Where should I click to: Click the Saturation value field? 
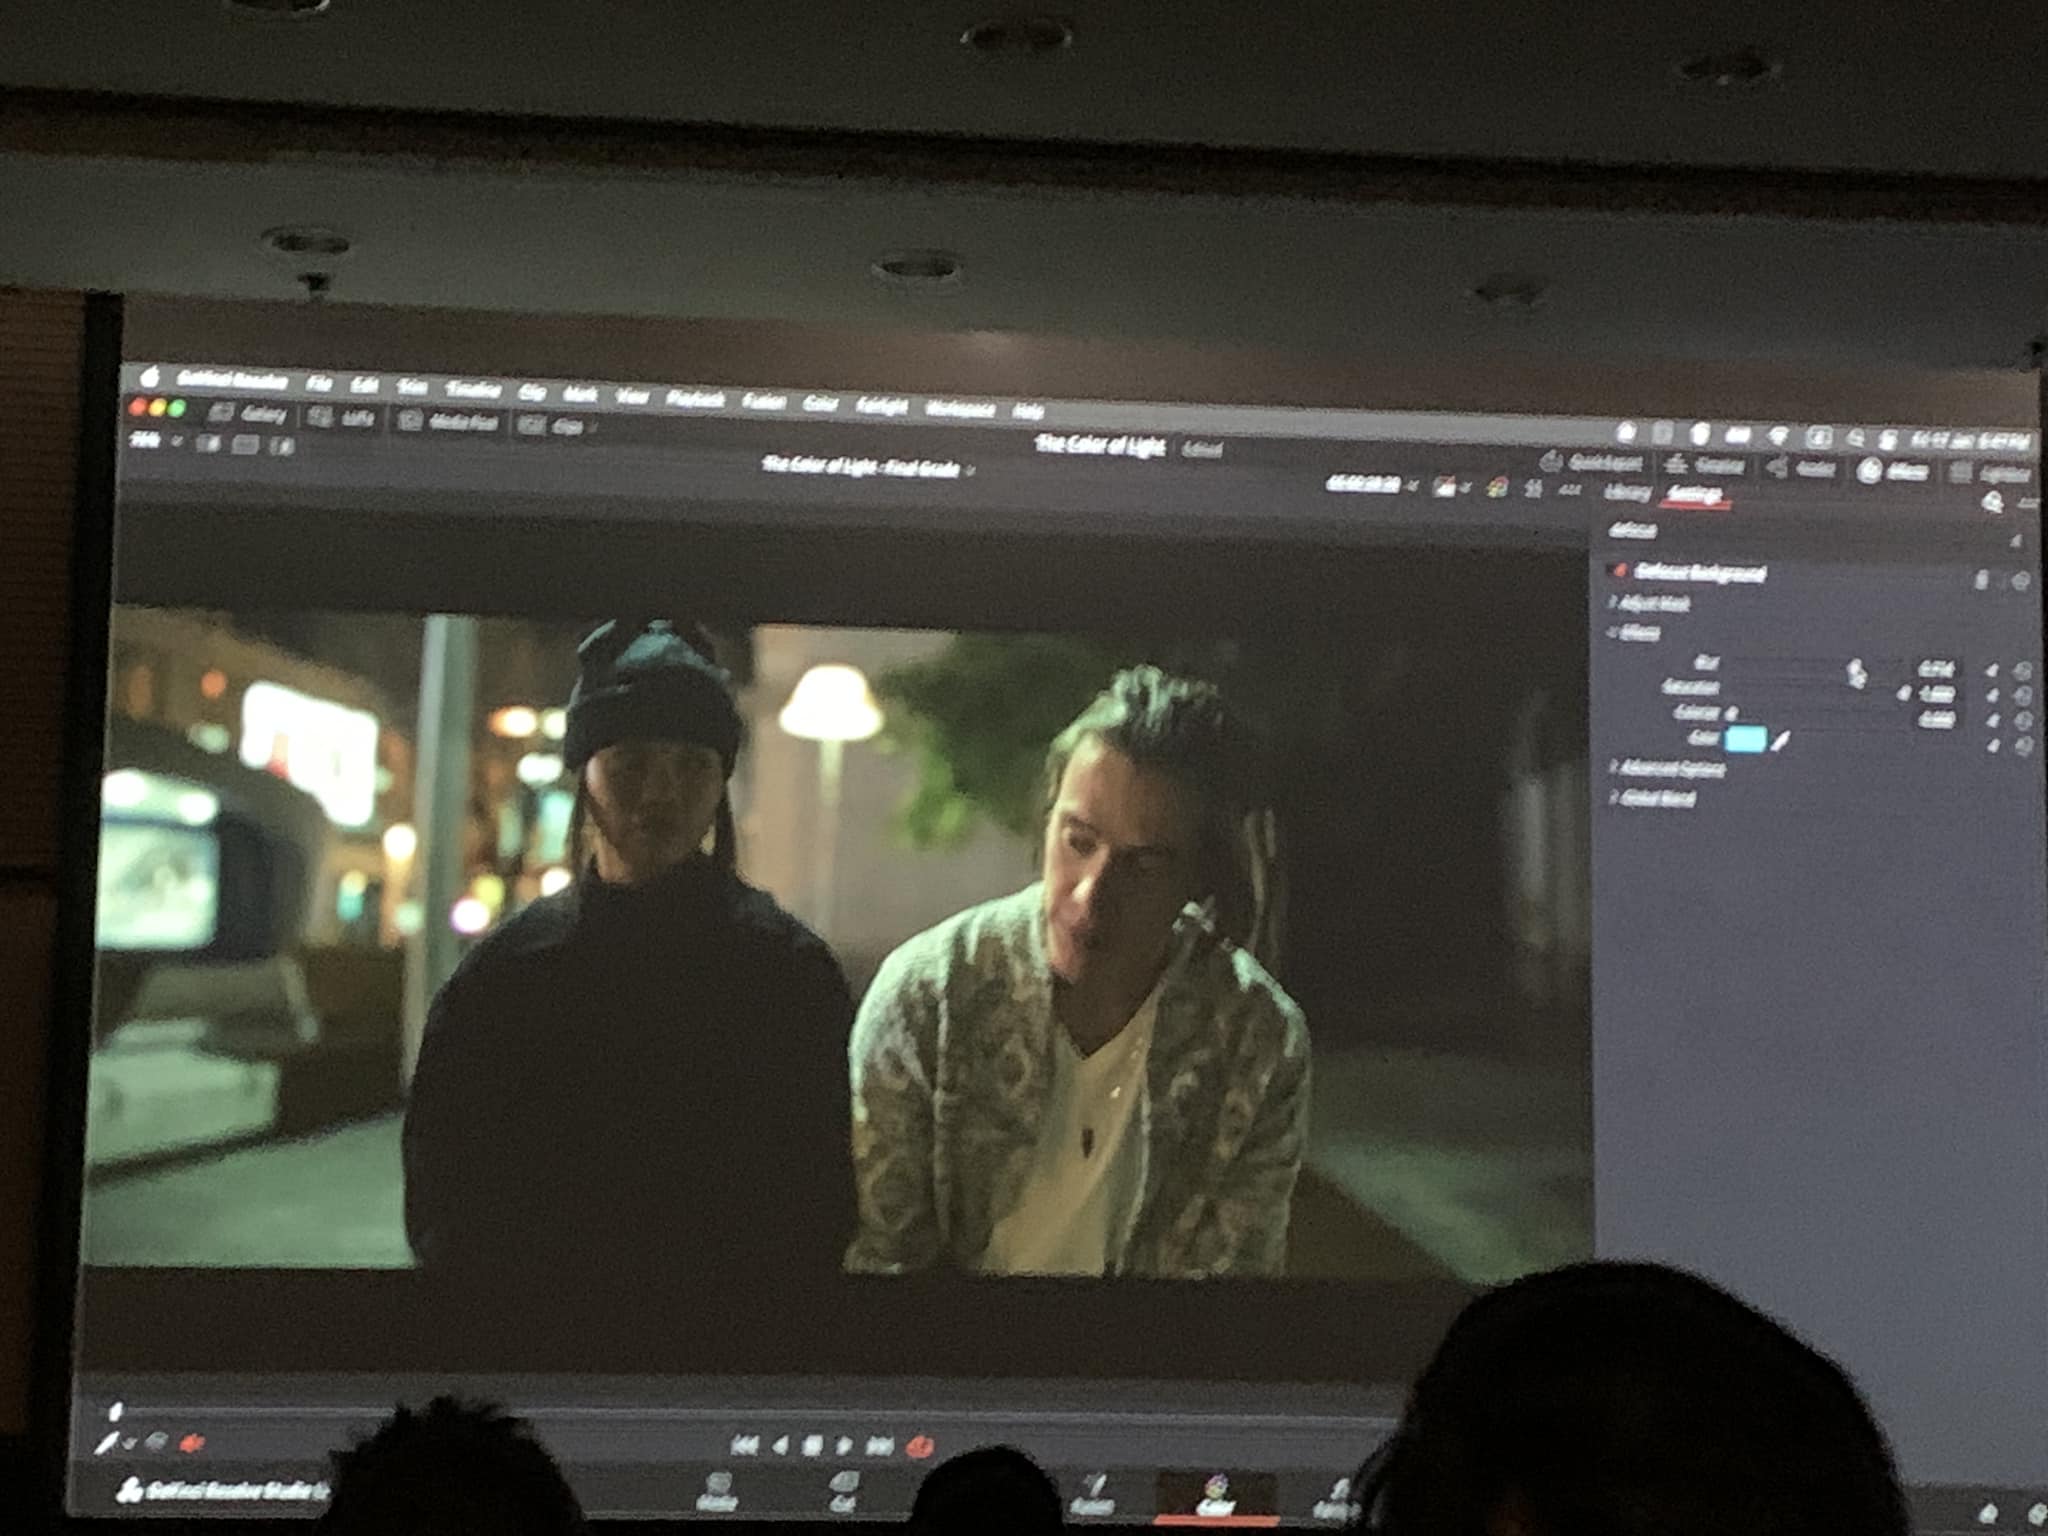(x=1935, y=694)
